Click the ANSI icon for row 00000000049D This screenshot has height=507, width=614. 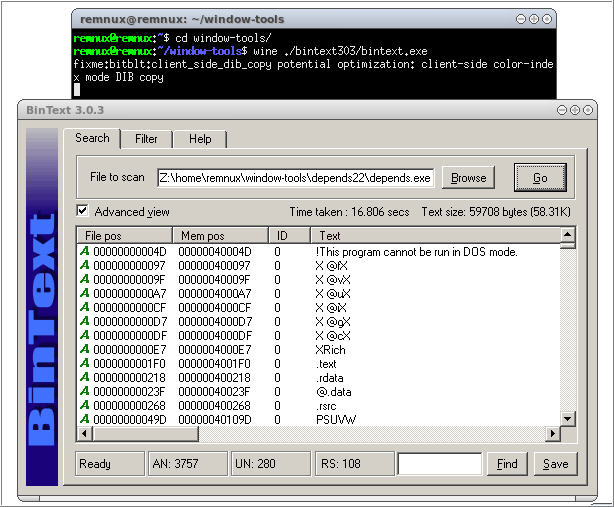point(85,419)
